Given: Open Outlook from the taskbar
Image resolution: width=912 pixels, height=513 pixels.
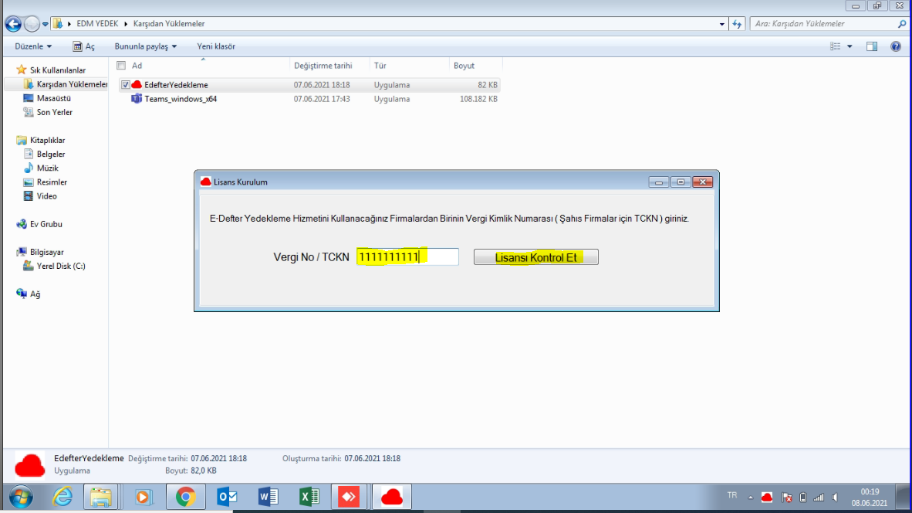Looking at the screenshot, I should [x=227, y=497].
